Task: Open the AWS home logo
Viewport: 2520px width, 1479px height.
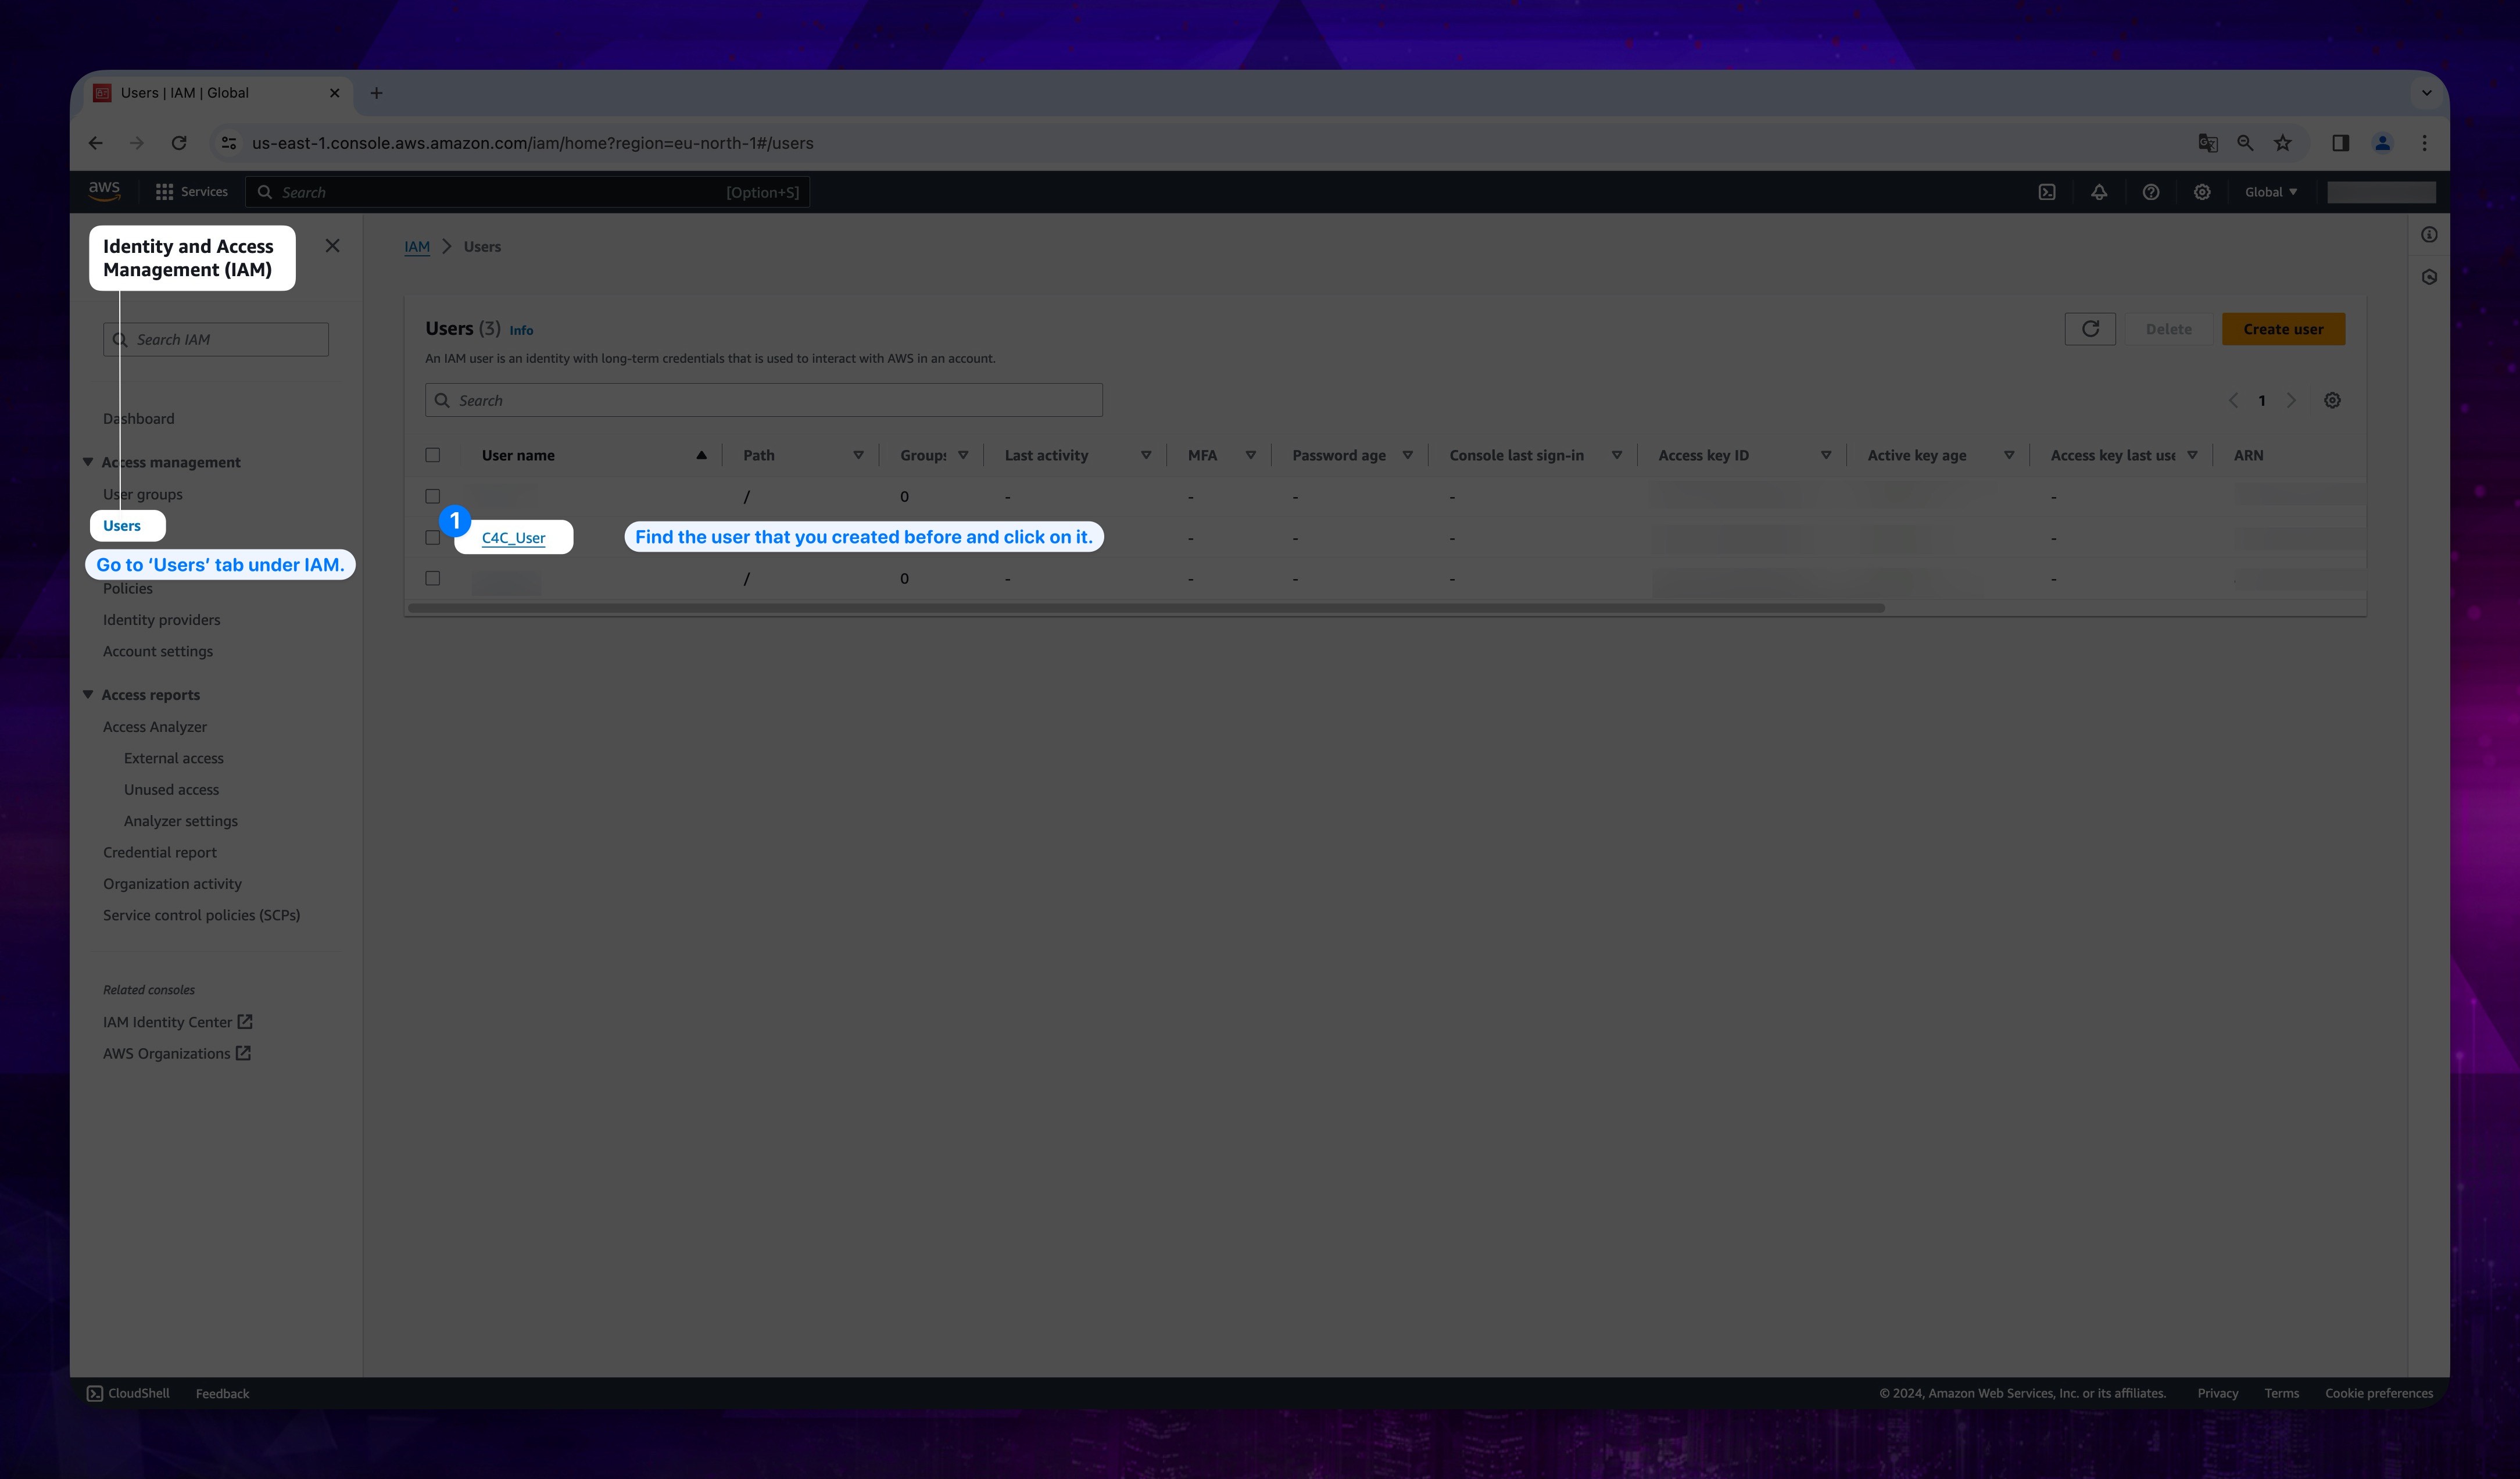Action: 104,190
